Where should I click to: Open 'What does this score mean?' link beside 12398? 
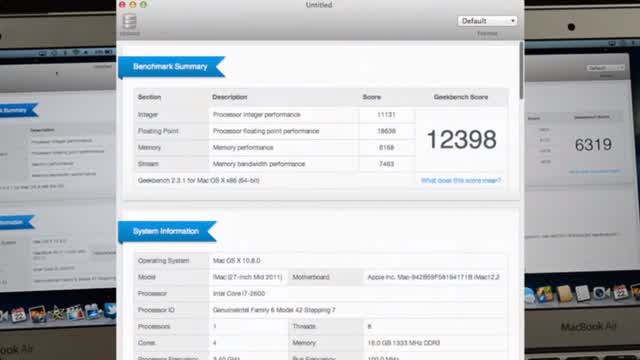click(461, 180)
